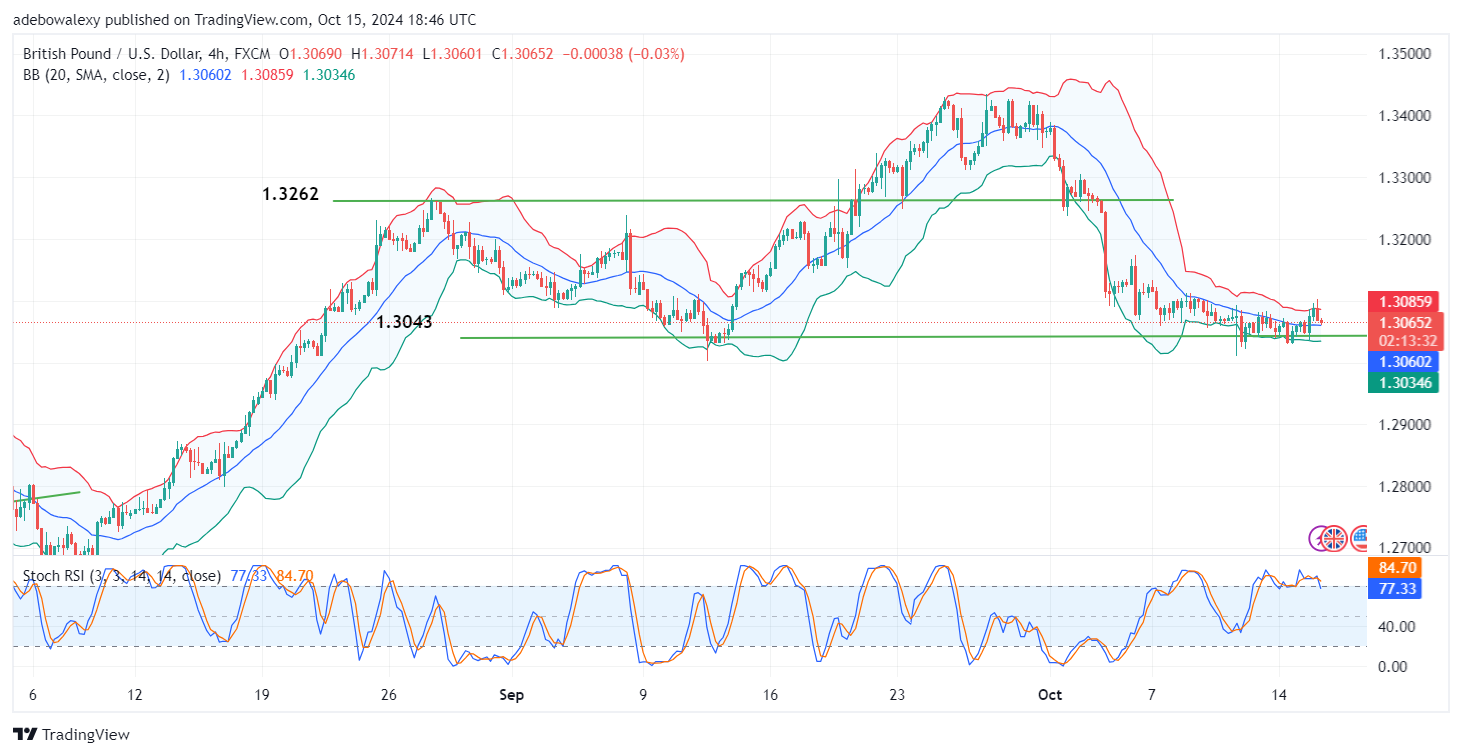
Task: Click the UK flag economic event icon
Action: pos(1334,538)
